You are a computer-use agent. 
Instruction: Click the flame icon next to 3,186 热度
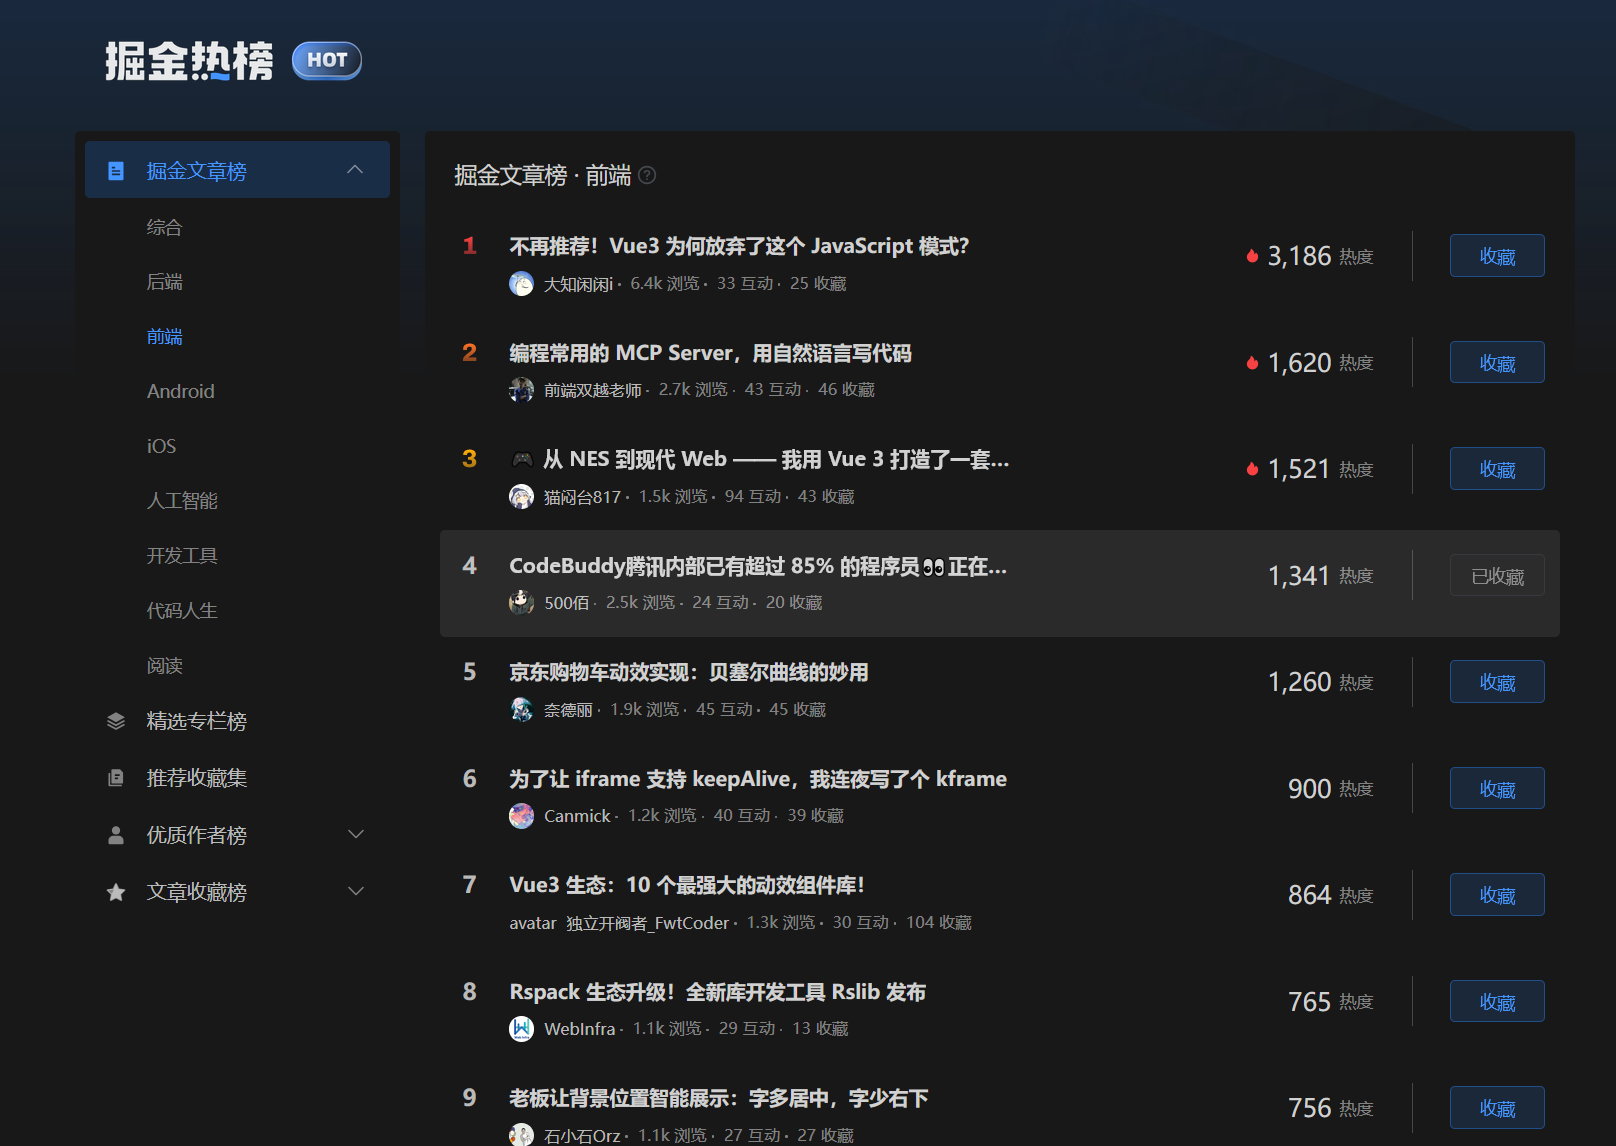(x=1252, y=255)
